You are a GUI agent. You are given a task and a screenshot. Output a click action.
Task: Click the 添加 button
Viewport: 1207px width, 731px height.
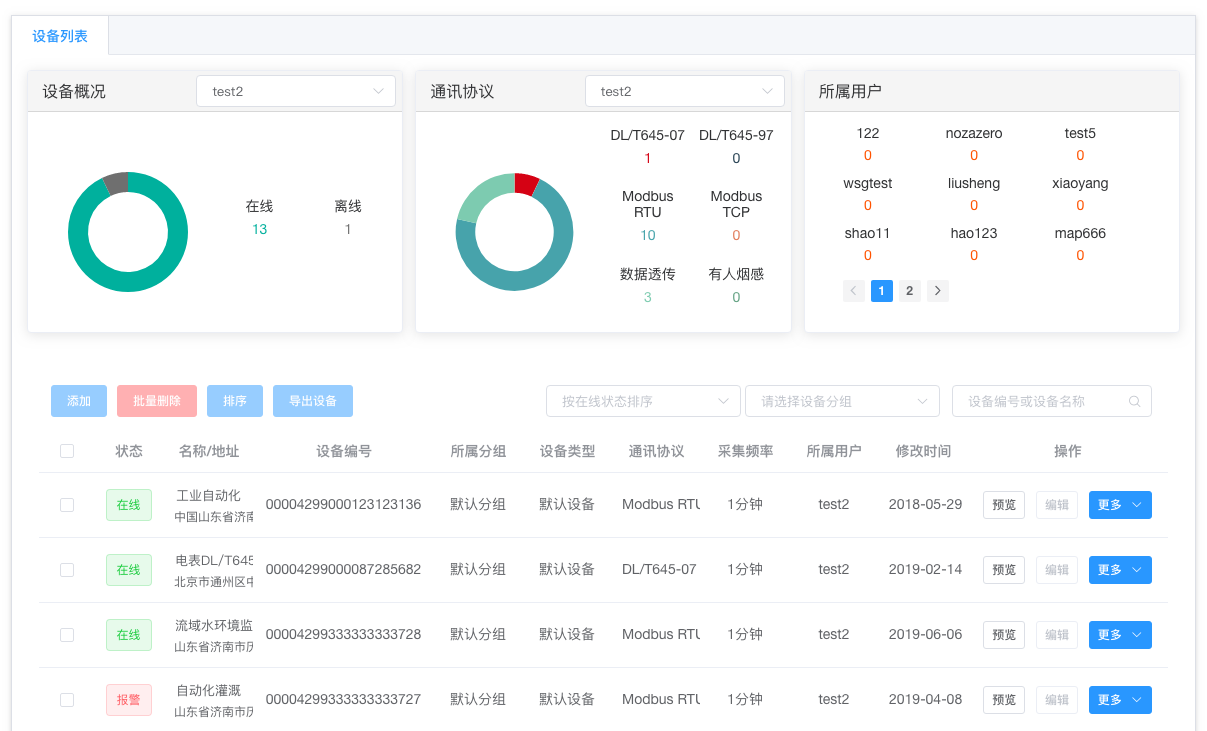click(79, 401)
